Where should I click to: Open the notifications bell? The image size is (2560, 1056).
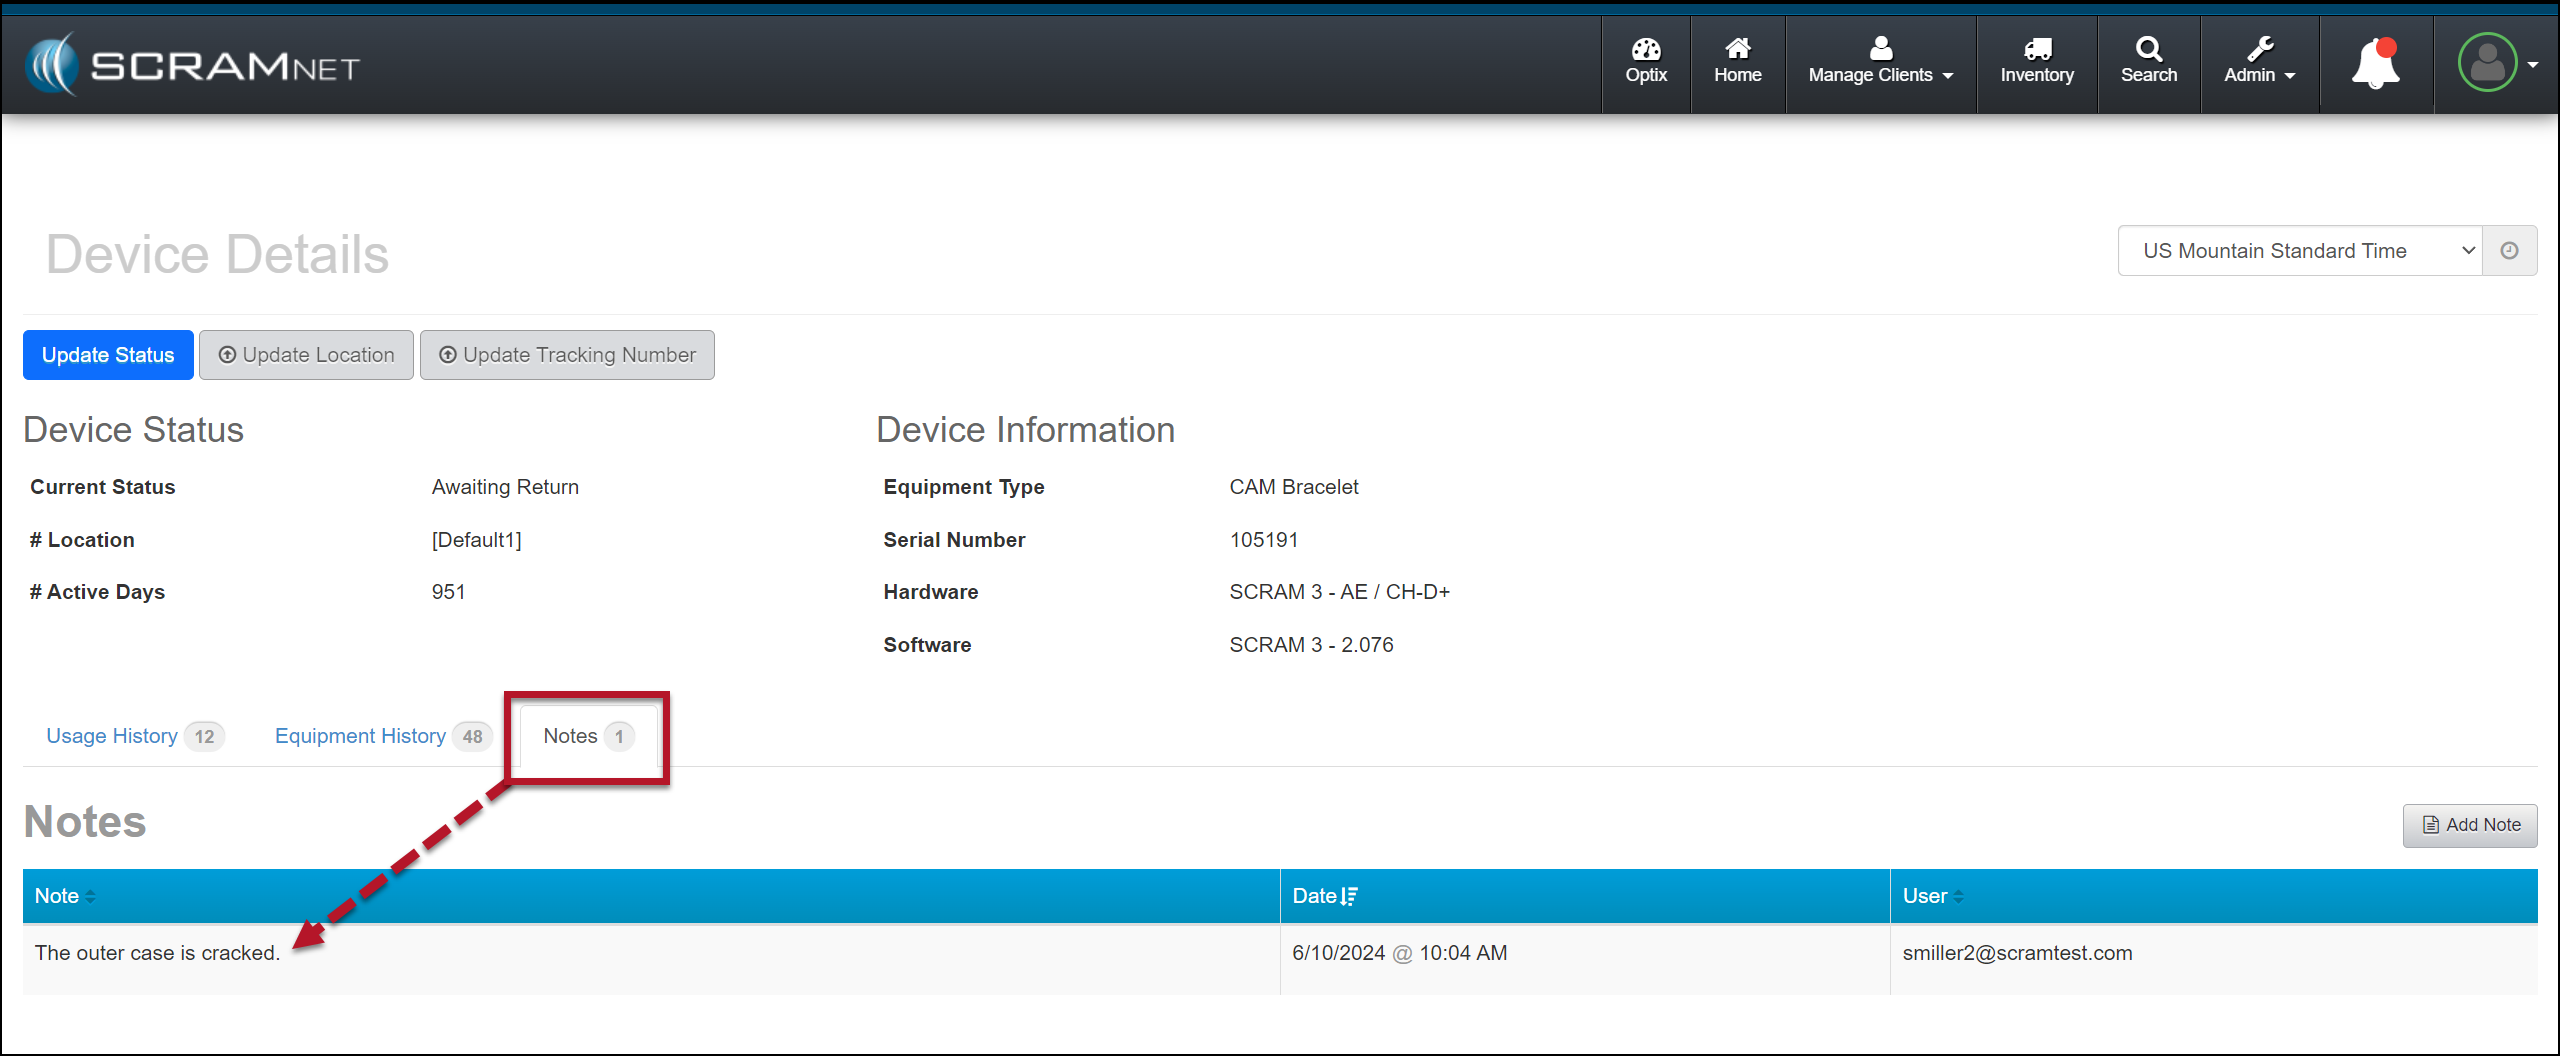[x=2375, y=64]
